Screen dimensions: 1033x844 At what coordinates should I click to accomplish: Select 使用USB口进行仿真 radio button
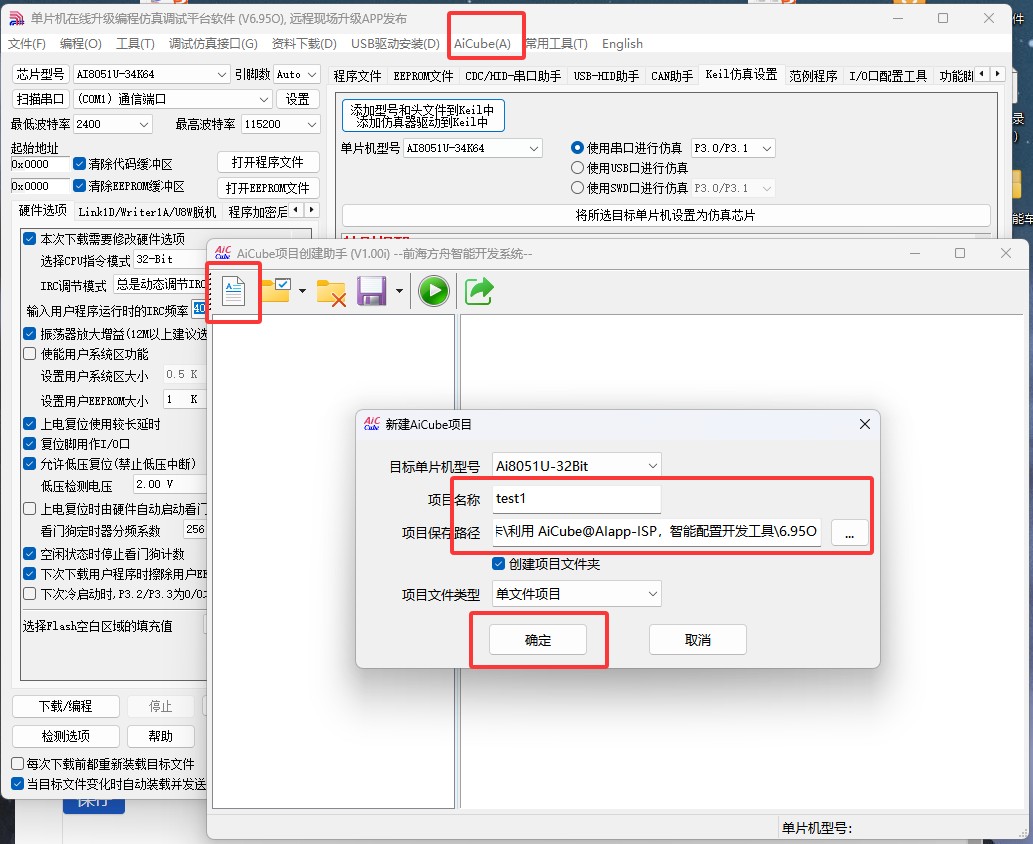577,168
